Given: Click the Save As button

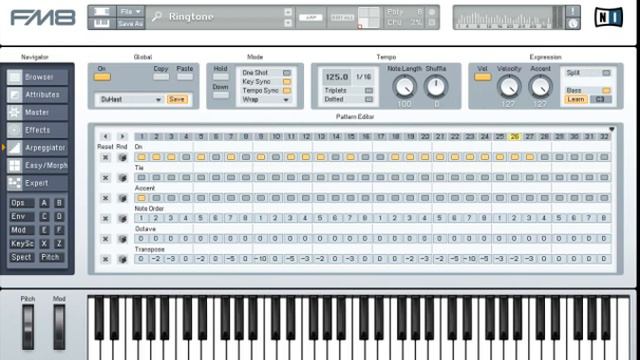Looking at the screenshot, I should 130,24.
